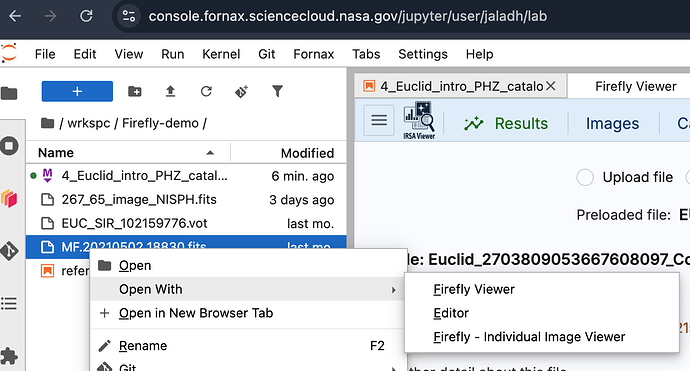Screen dimensions: 690x371
Task: Open the Git sidebar panel
Action: click(9, 251)
